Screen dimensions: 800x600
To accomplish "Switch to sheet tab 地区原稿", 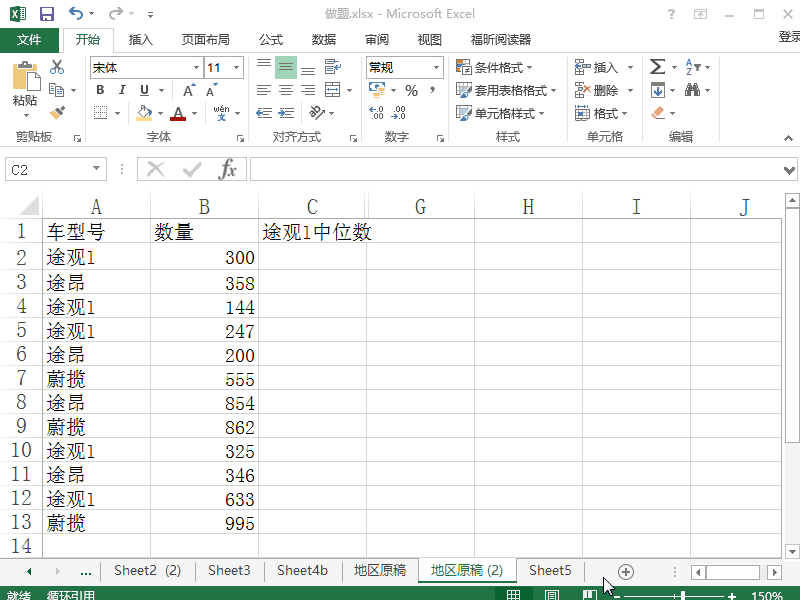I will (x=380, y=570).
